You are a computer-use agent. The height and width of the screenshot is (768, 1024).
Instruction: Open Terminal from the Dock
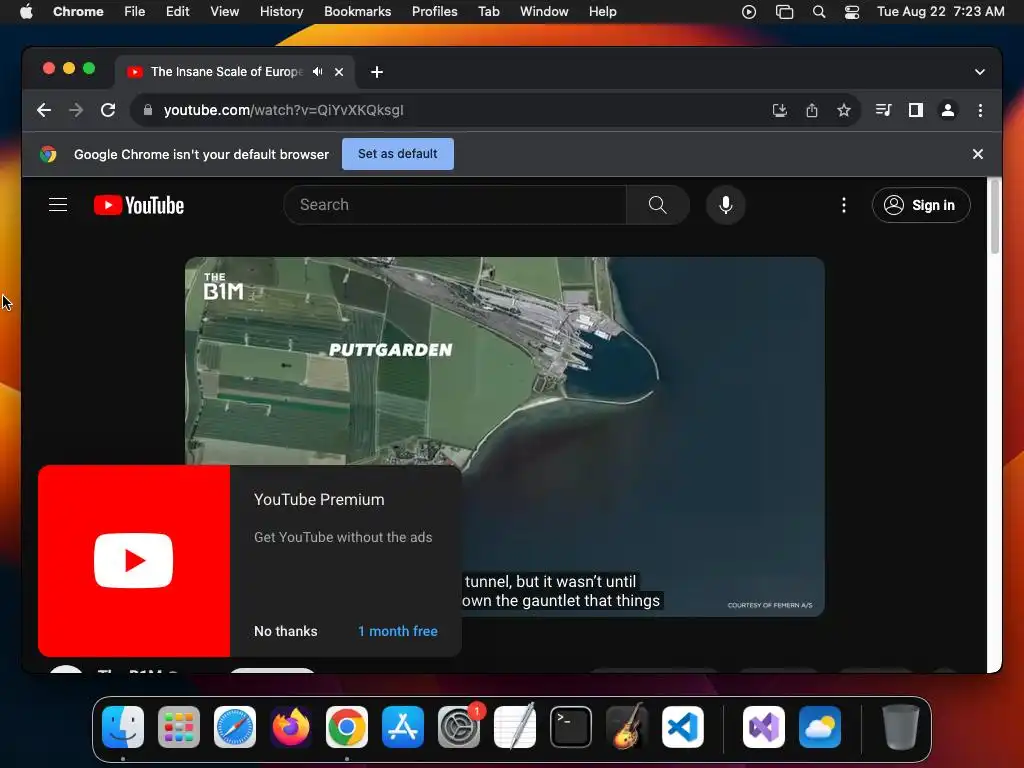point(571,727)
